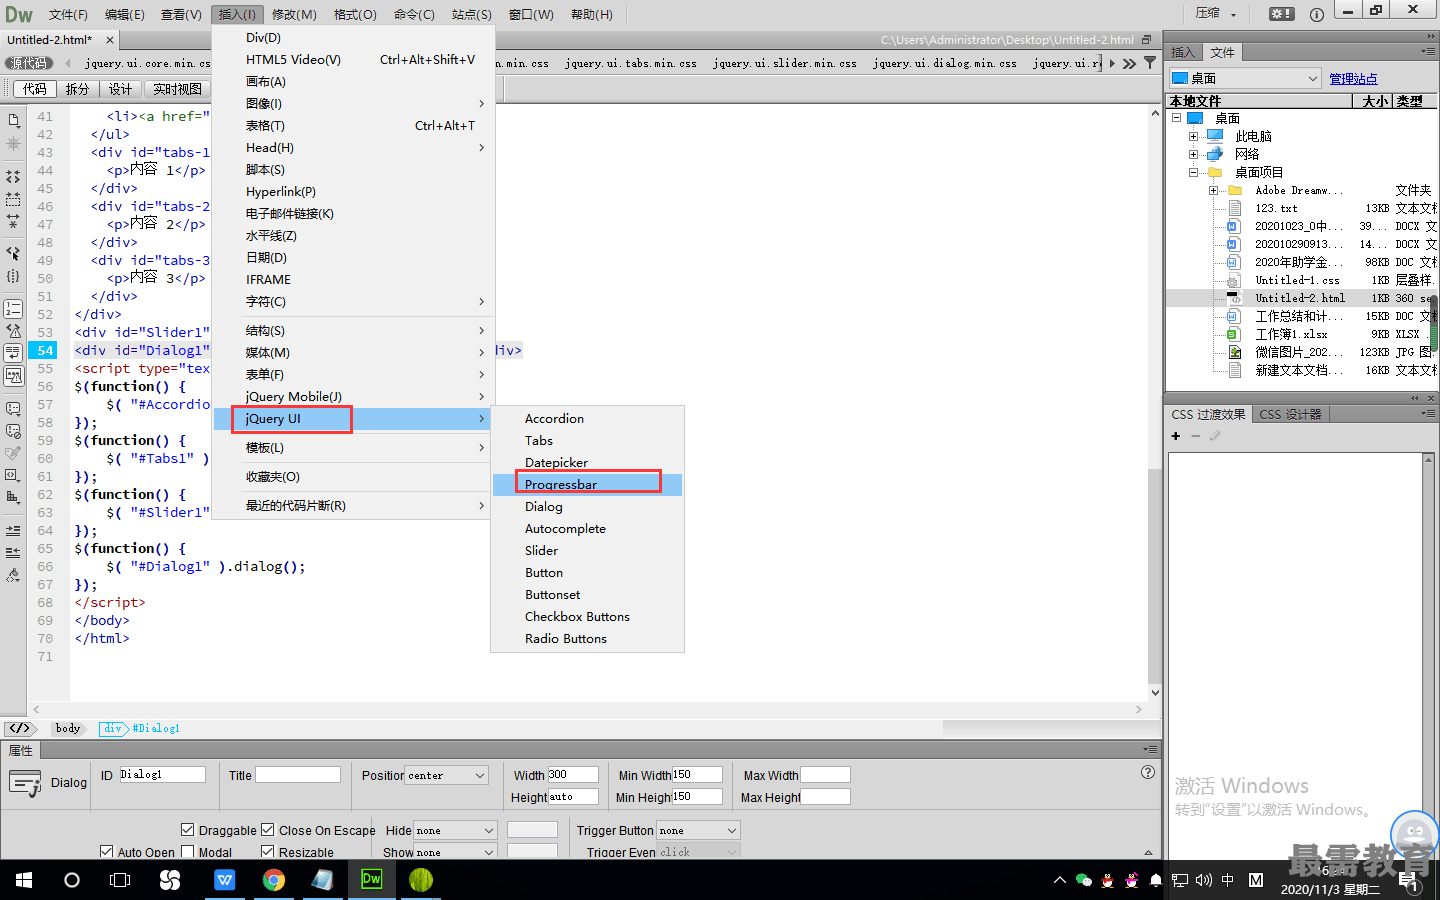Expand Adobe Dreamw... folder node
Screen dimensions: 1440x900
pyautogui.click(x=1213, y=190)
